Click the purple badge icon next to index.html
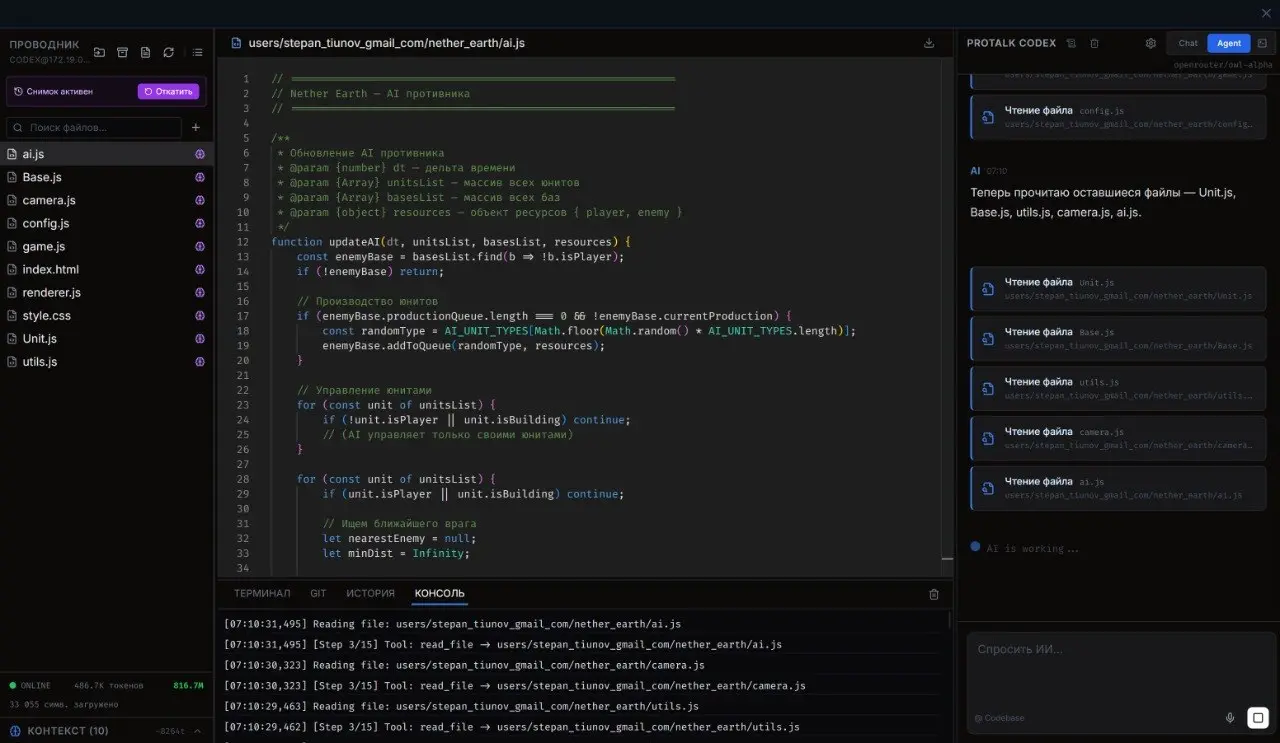1280x743 pixels. (200, 269)
